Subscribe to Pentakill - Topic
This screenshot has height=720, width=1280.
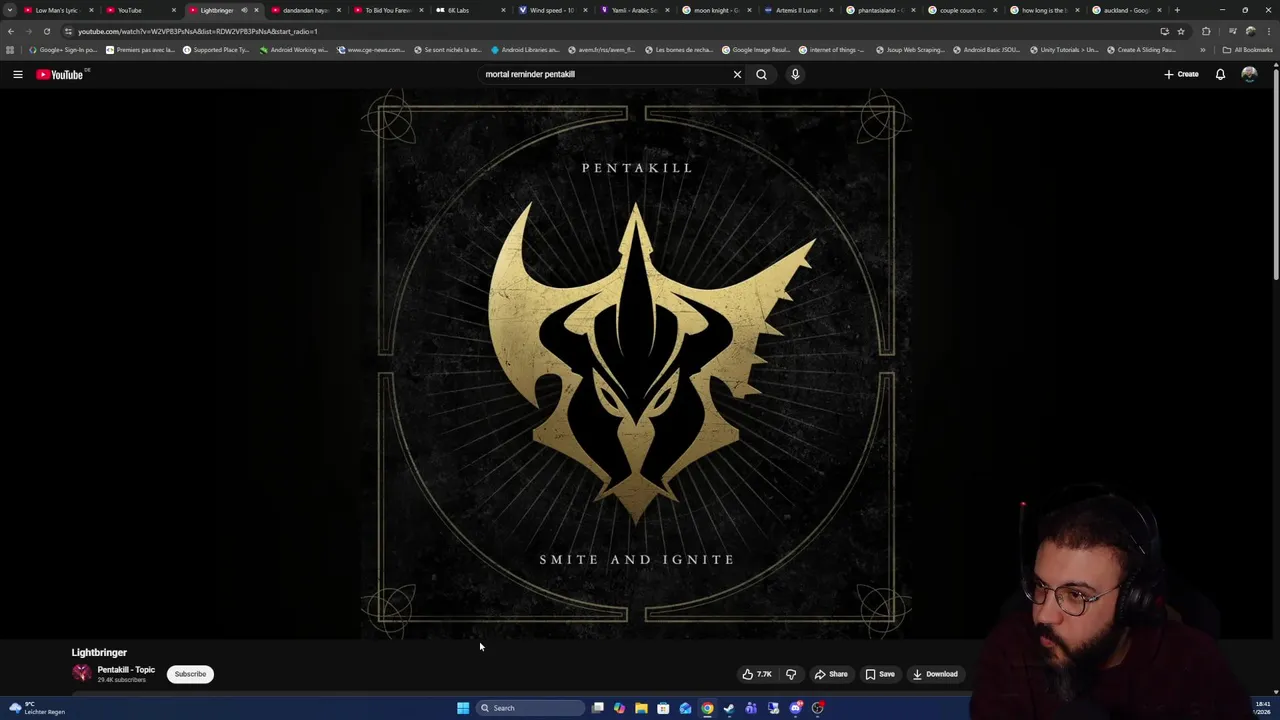(x=190, y=674)
